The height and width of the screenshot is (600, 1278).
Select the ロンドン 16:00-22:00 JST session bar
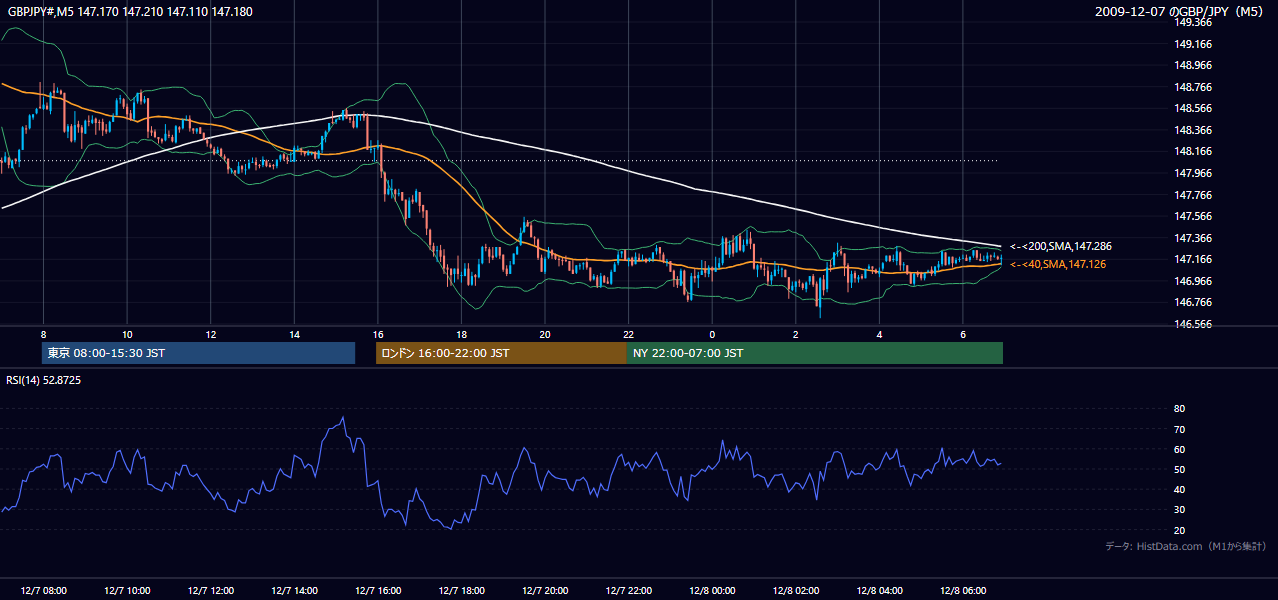[501, 353]
